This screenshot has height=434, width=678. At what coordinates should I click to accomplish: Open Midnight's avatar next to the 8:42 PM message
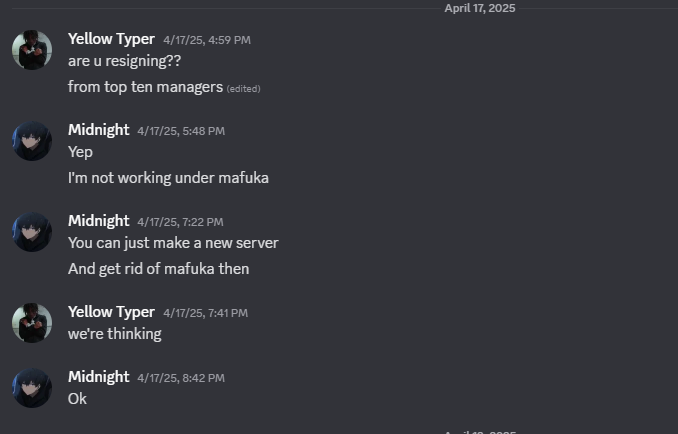pos(32,388)
